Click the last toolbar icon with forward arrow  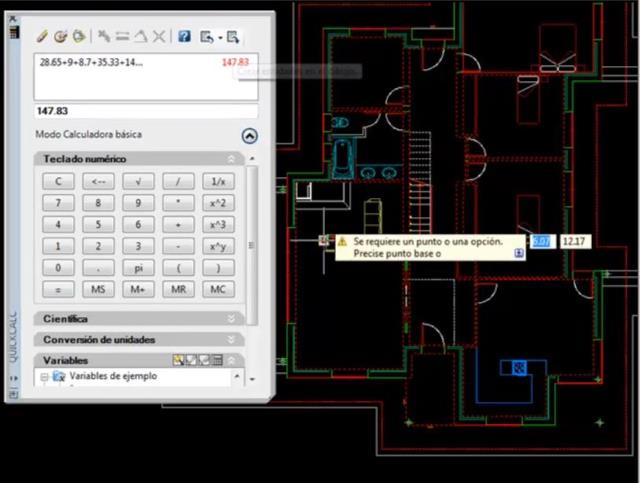coord(233,37)
